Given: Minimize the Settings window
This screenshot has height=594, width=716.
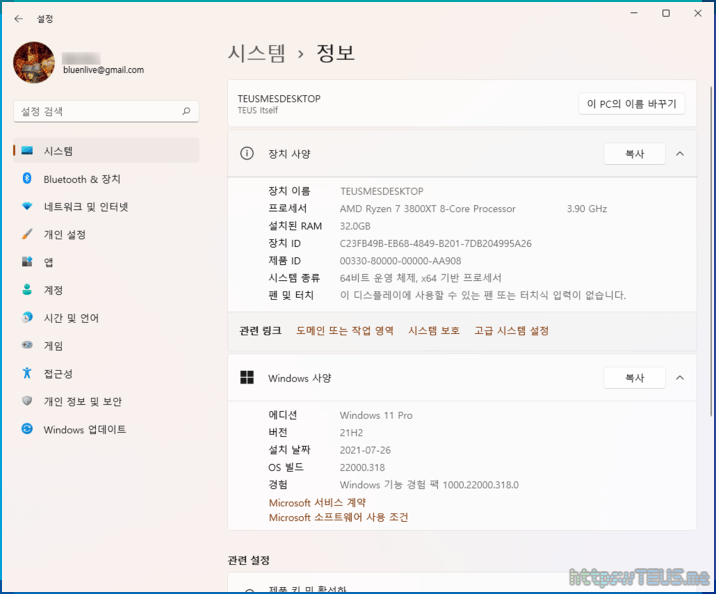Looking at the screenshot, I should click(634, 13).
